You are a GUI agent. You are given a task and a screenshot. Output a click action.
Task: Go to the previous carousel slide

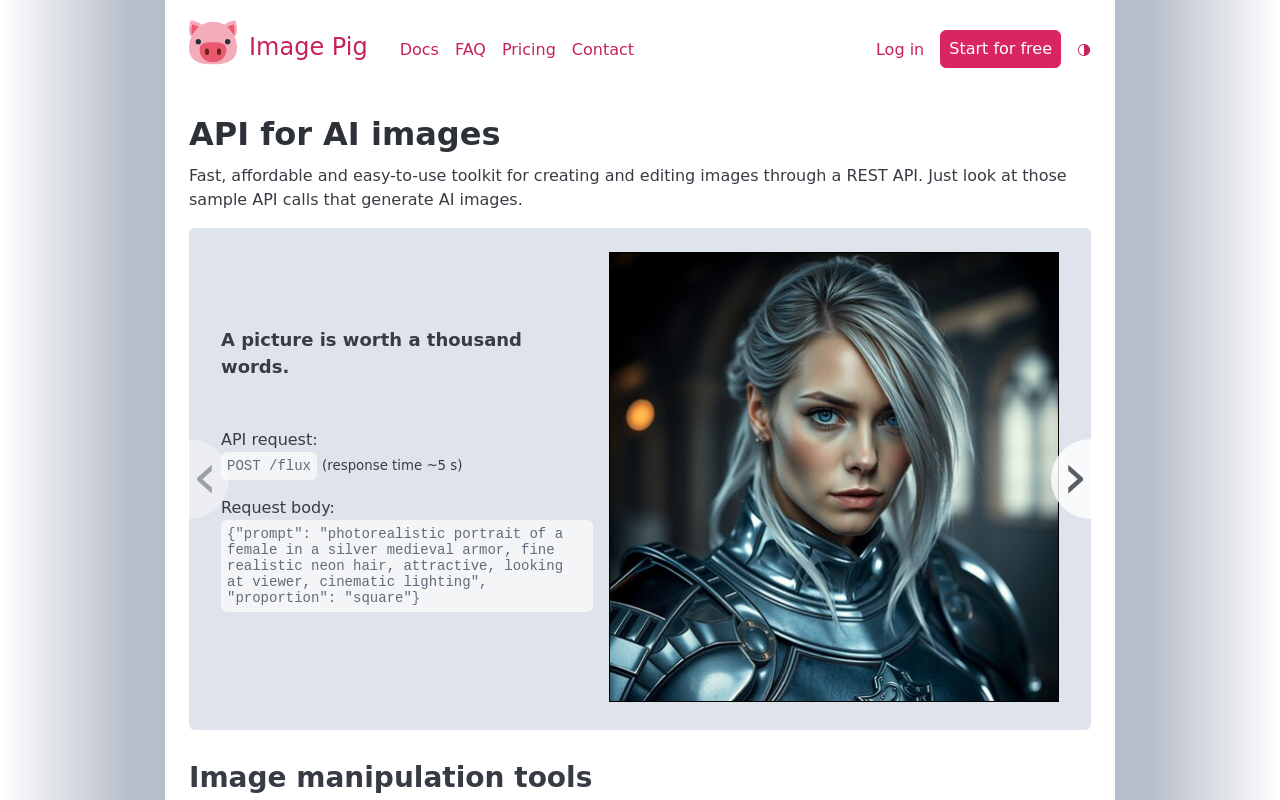click(205, 479)
